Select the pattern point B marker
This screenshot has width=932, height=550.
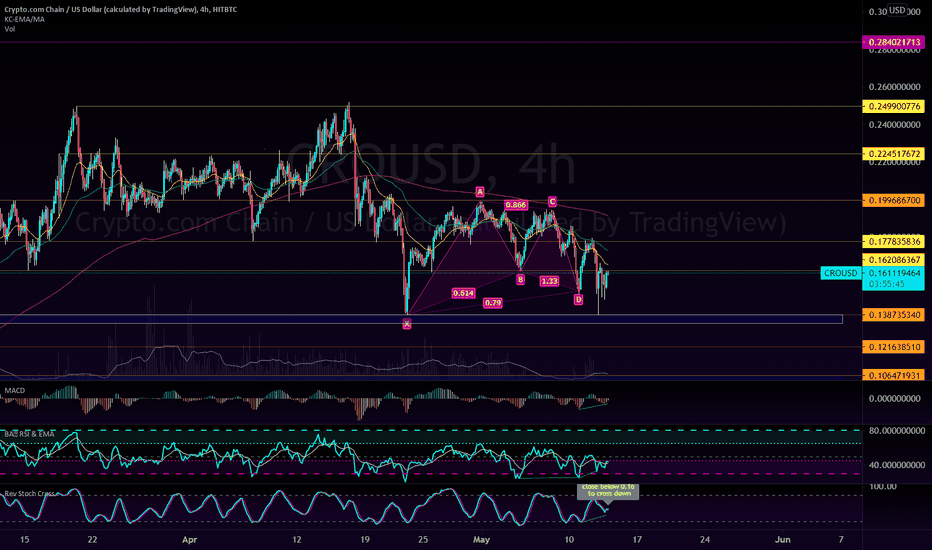tap(520, 279)
